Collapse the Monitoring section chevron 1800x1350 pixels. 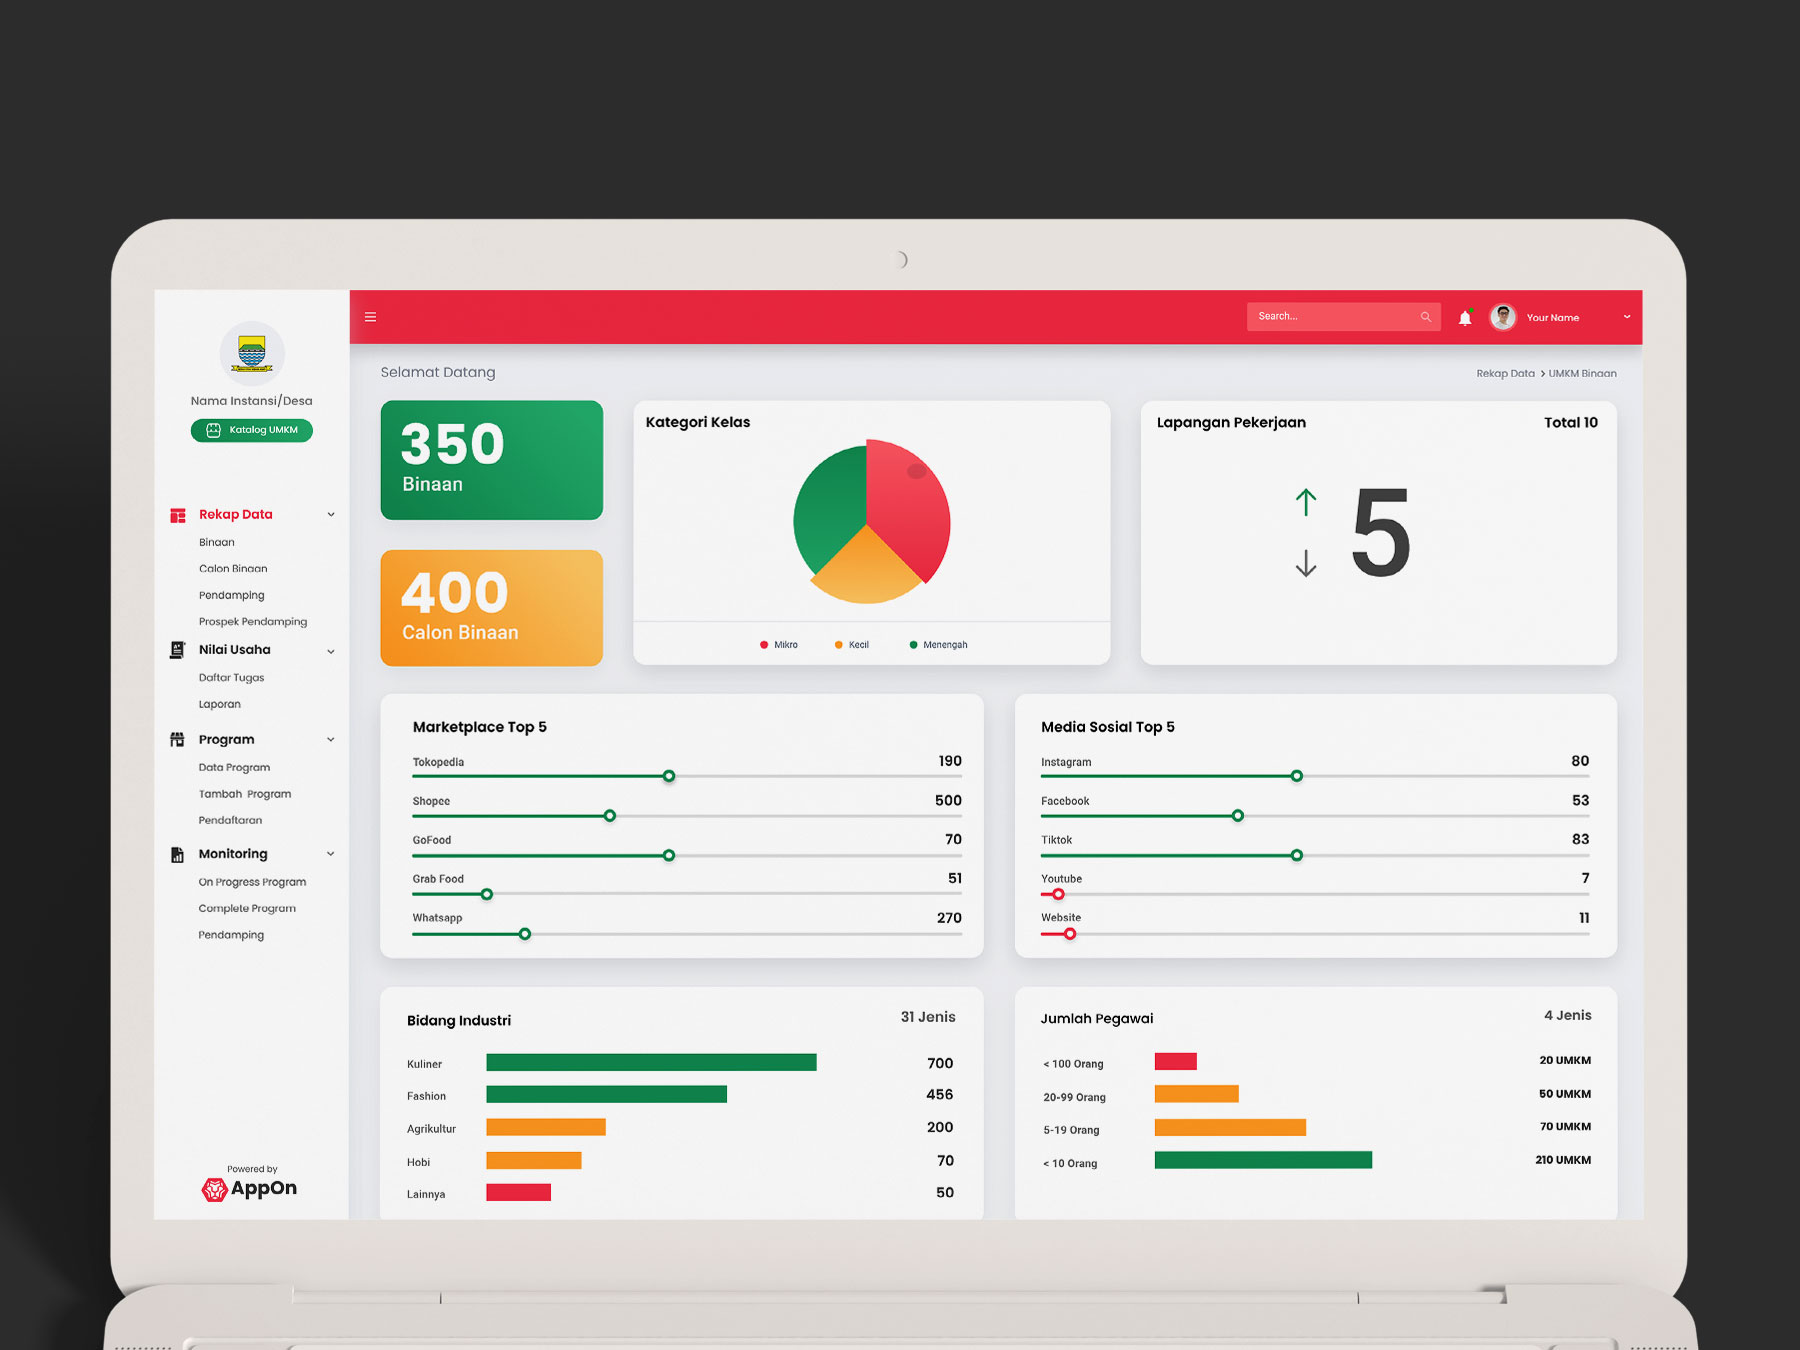(331, 854)
